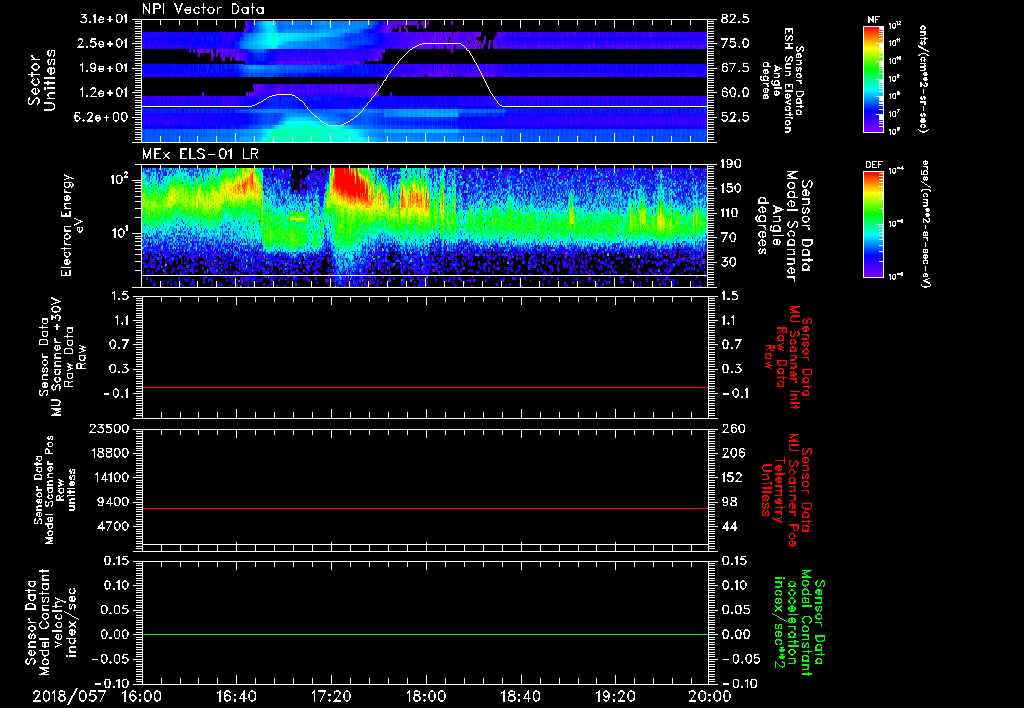1024x708 pixels.
Task: Click the DEF color scale bar
Action: [x=873, y=222]
